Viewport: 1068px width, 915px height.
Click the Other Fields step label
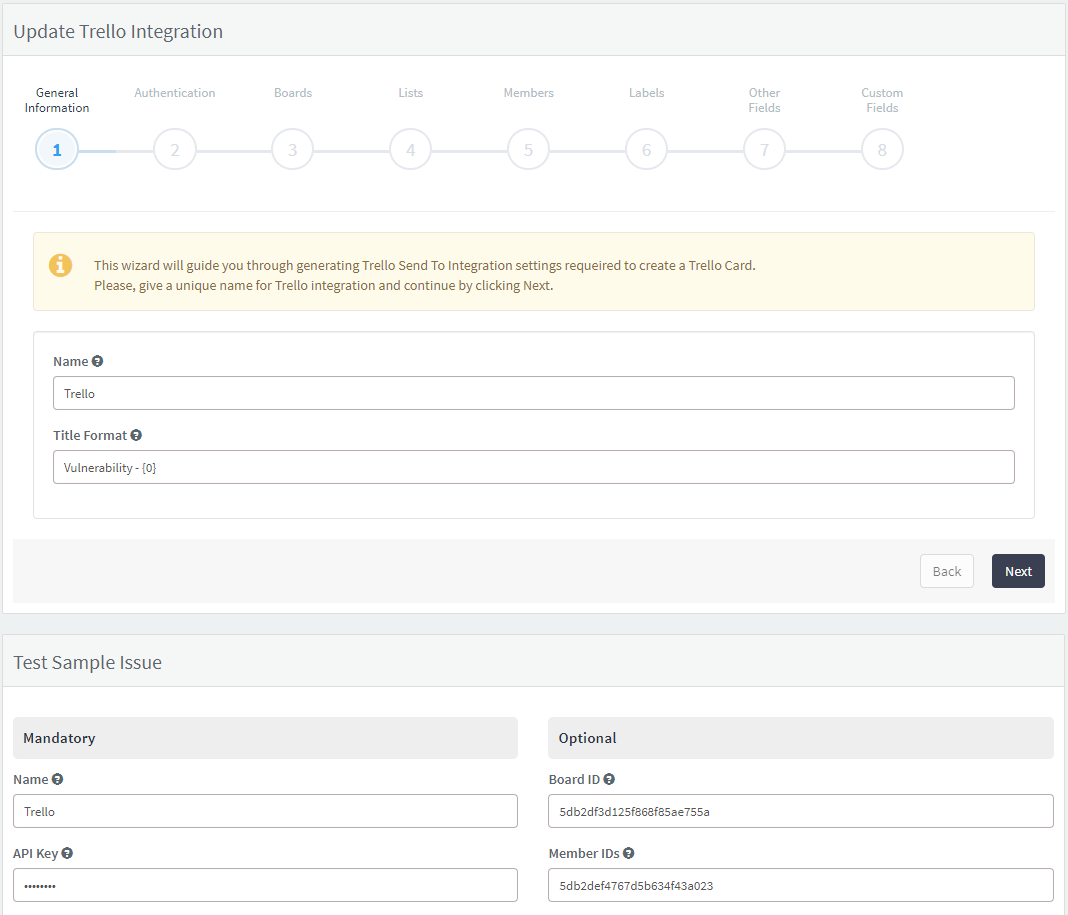(x=764, y=100)
